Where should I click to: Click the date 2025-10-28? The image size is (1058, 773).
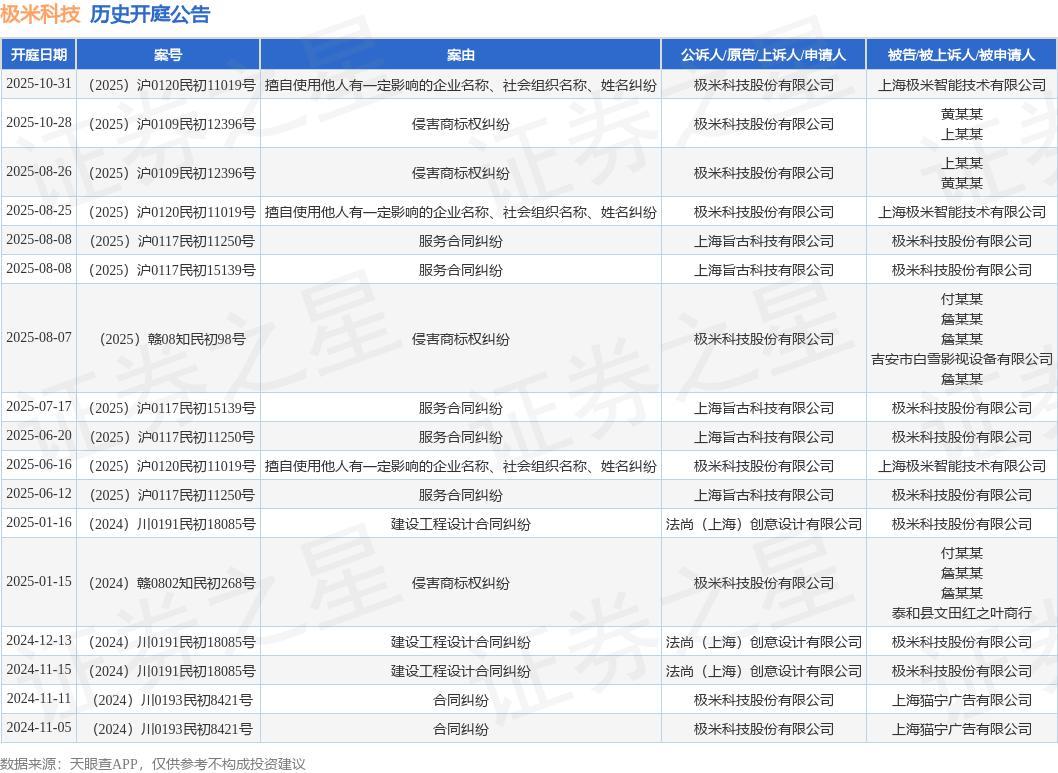38,123
